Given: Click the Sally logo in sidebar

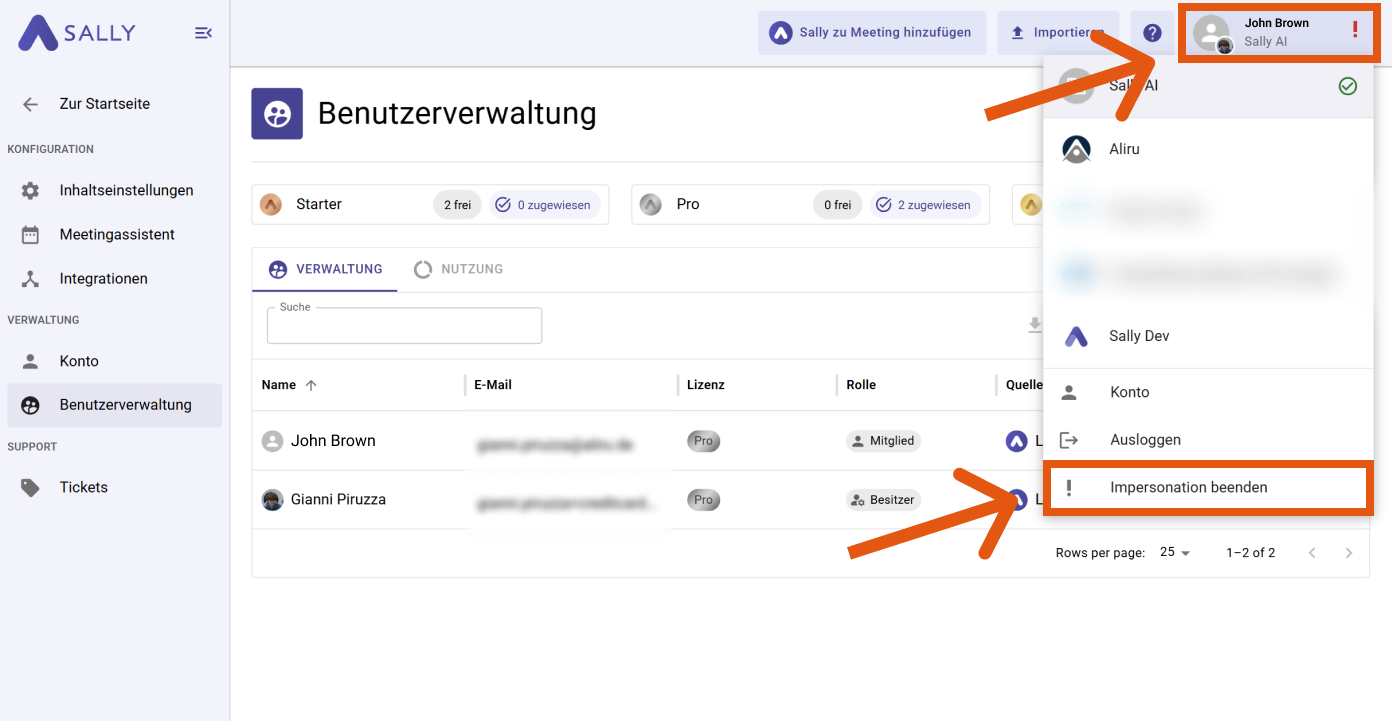Looking at the screenshot, I should tap(77, 33).
